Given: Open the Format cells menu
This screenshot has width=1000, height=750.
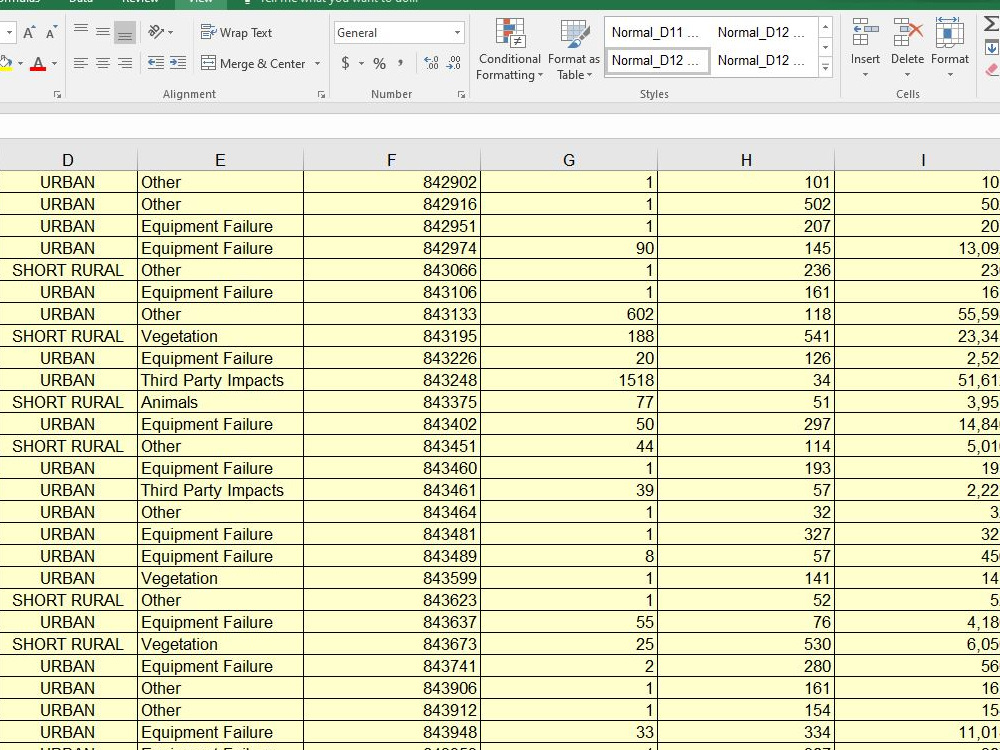Looking at the screenshot, I should [x=950, y=48].
